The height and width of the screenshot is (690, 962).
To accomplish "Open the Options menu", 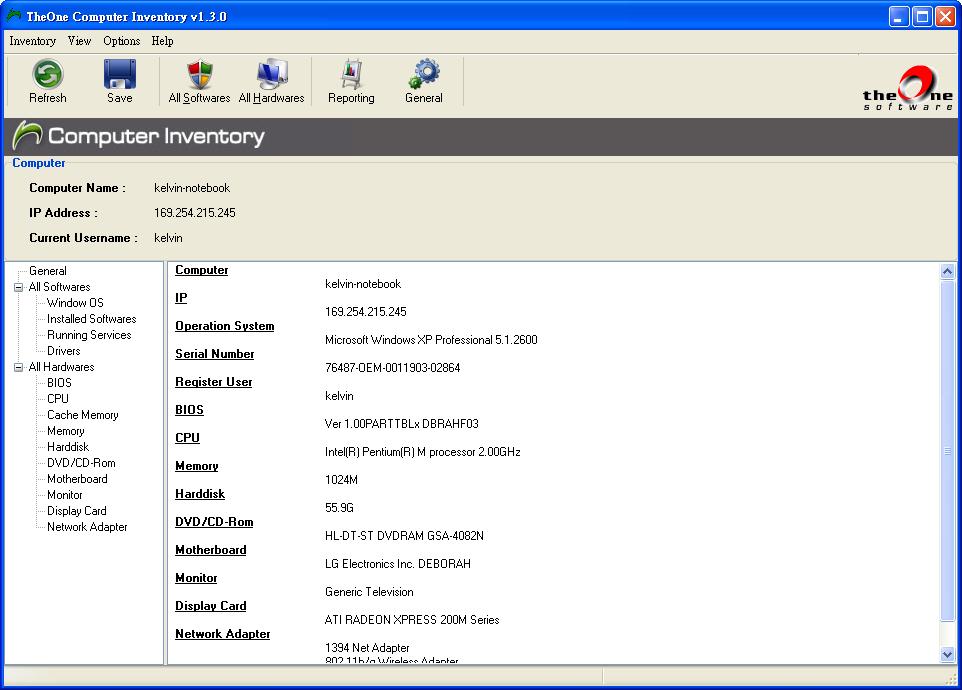I will [x=120, y=41].
